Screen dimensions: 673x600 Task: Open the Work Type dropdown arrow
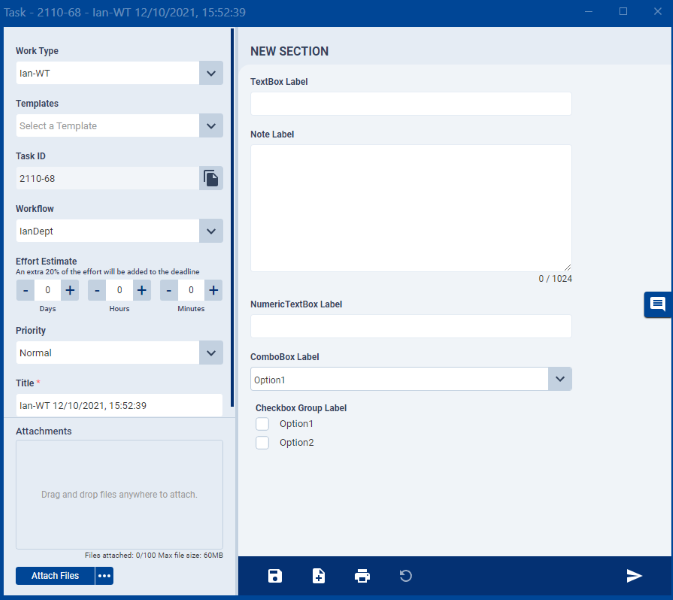tap(211, 73)
